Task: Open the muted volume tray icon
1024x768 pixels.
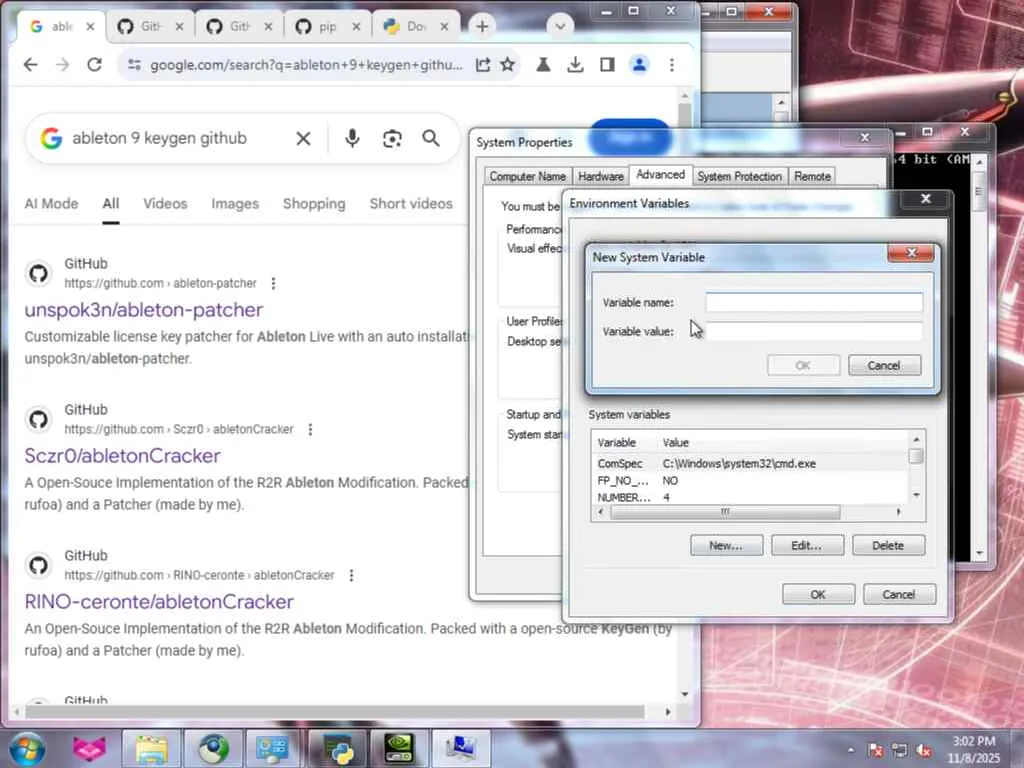Action: tap(923, 750)
